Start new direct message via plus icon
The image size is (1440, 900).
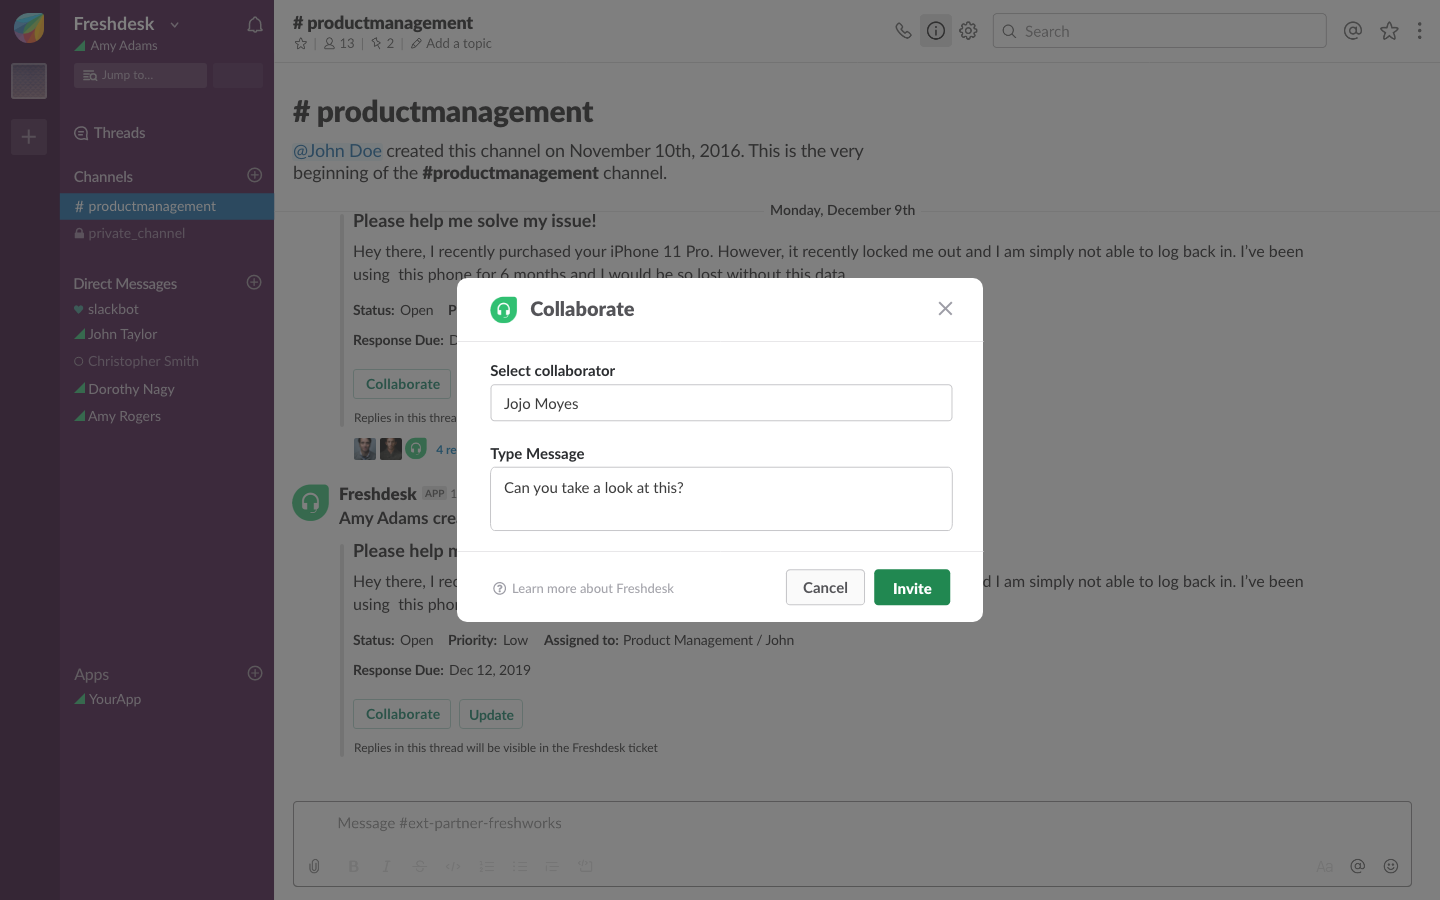click(x=254, y=282)
